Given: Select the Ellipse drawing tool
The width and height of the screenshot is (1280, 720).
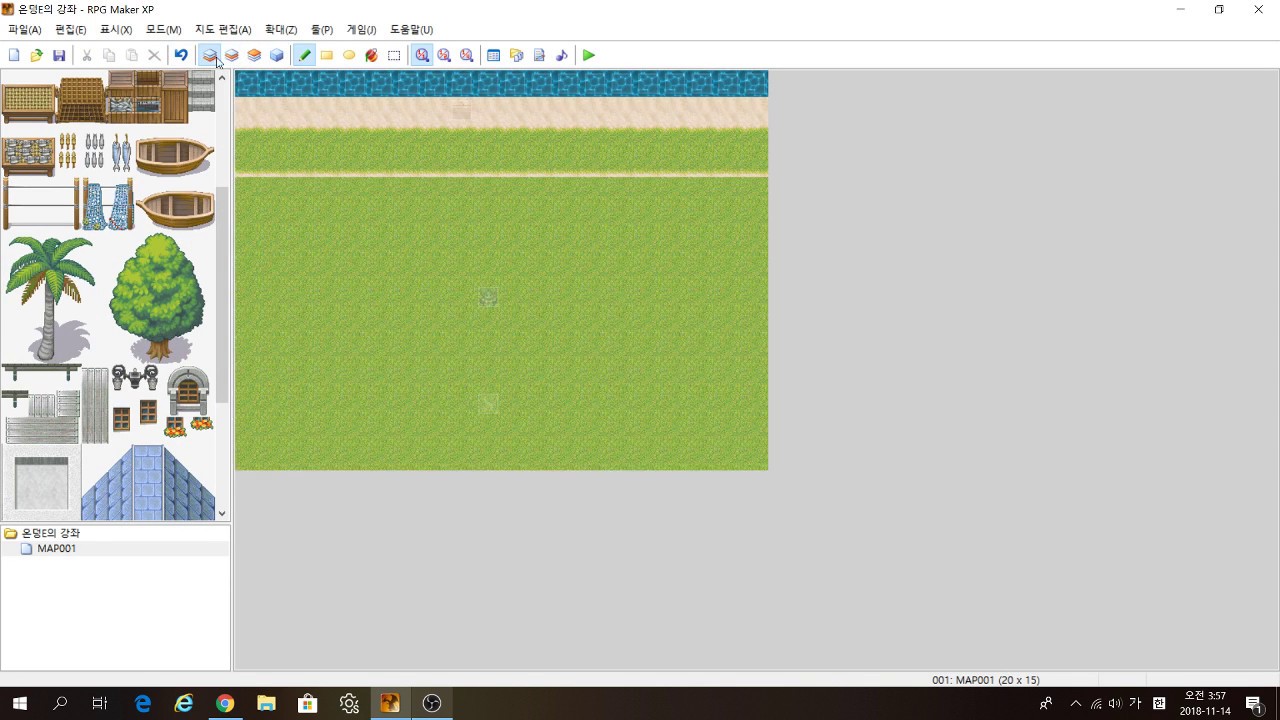Looking at the screenshot, I should [x=349, y=55].
